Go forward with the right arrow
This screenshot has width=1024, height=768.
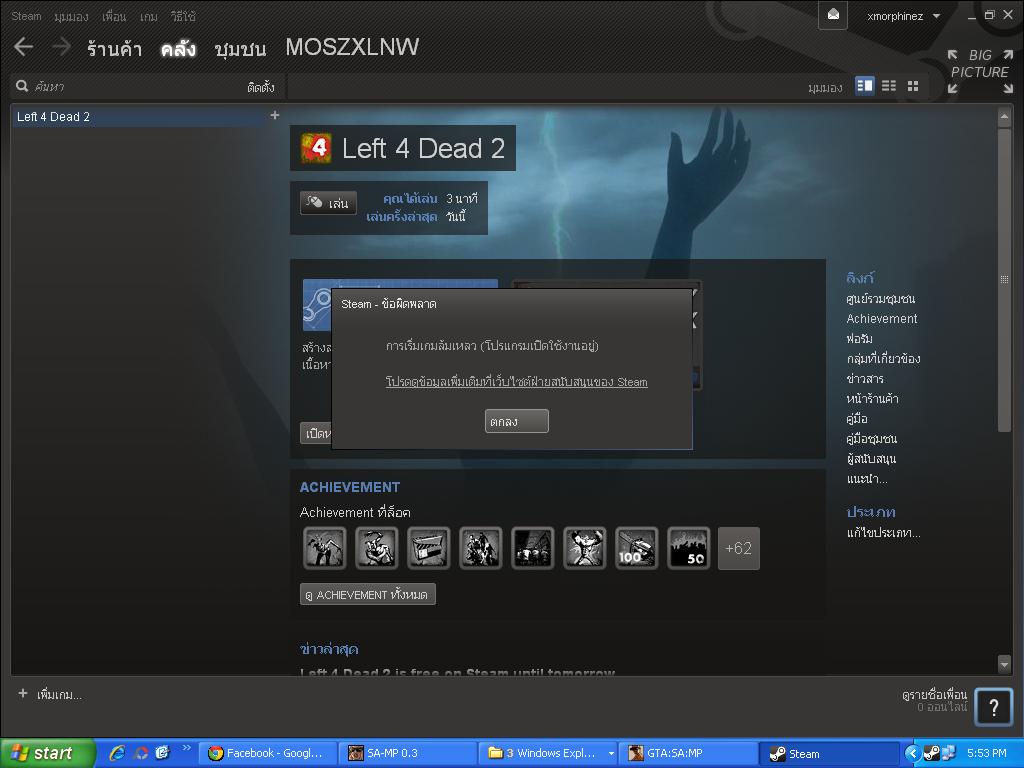pyautogui.click(x=61, y=47)
